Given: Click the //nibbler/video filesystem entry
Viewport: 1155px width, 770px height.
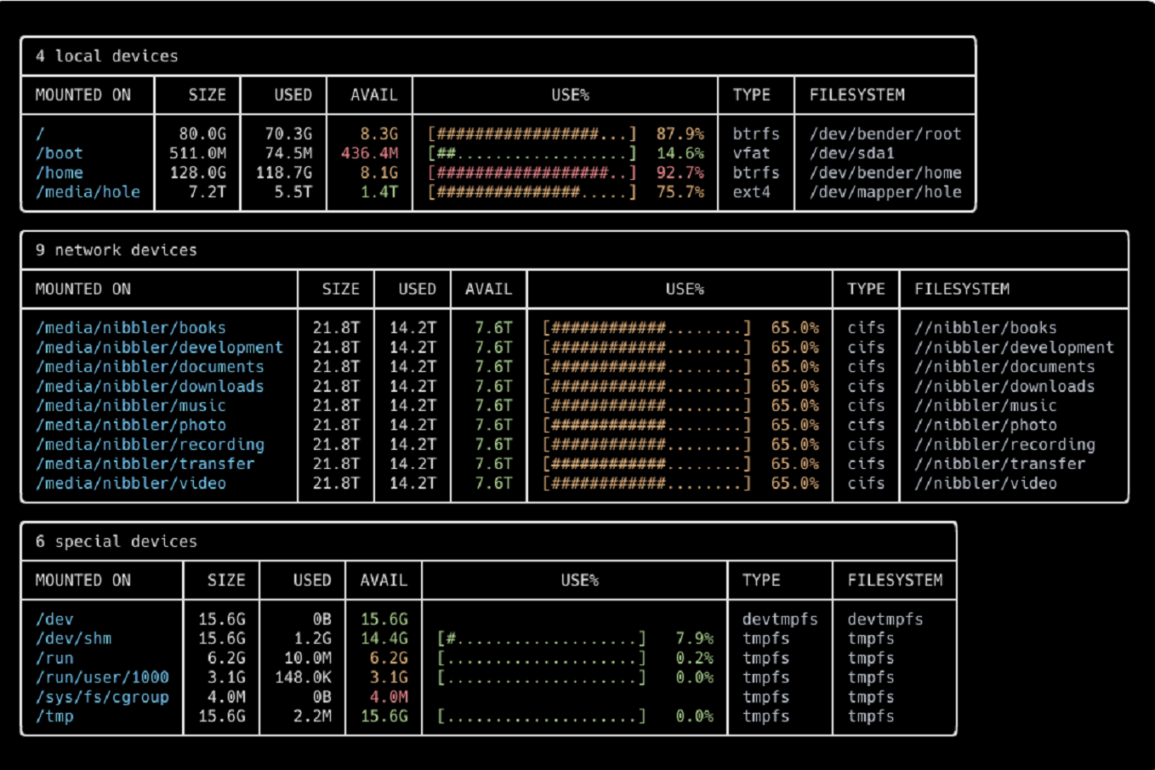Looking at the screenshot, I should coord(985,483).
